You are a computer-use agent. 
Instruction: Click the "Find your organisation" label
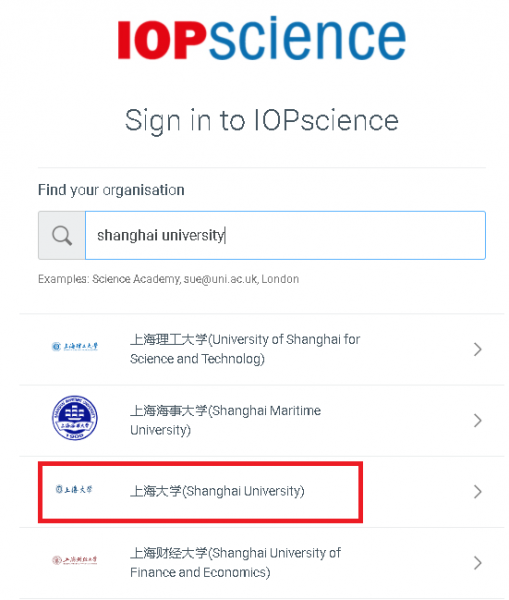[x=111, y=190]
